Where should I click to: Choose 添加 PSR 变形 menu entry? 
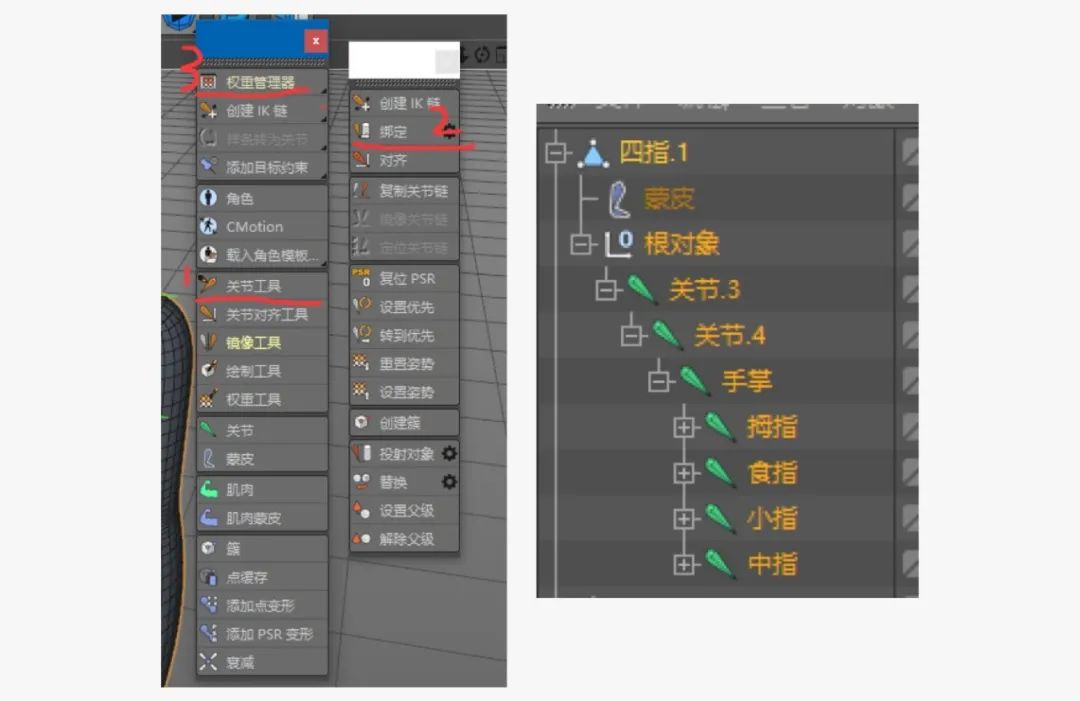click(x=268, y=634)
